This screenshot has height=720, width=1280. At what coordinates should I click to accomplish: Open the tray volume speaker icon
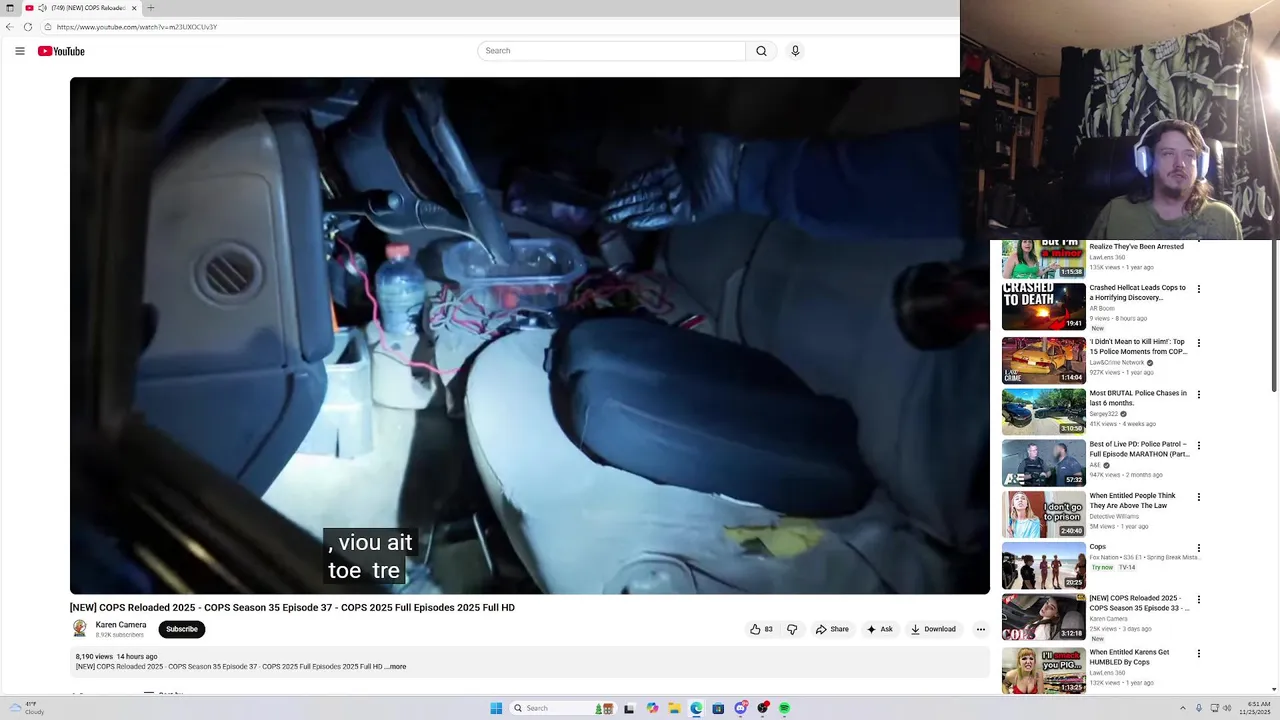click(1228, 708)
